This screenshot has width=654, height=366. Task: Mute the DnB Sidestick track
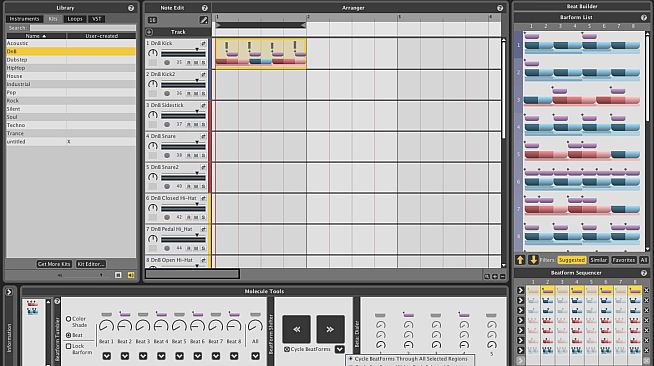coord(196,124)
